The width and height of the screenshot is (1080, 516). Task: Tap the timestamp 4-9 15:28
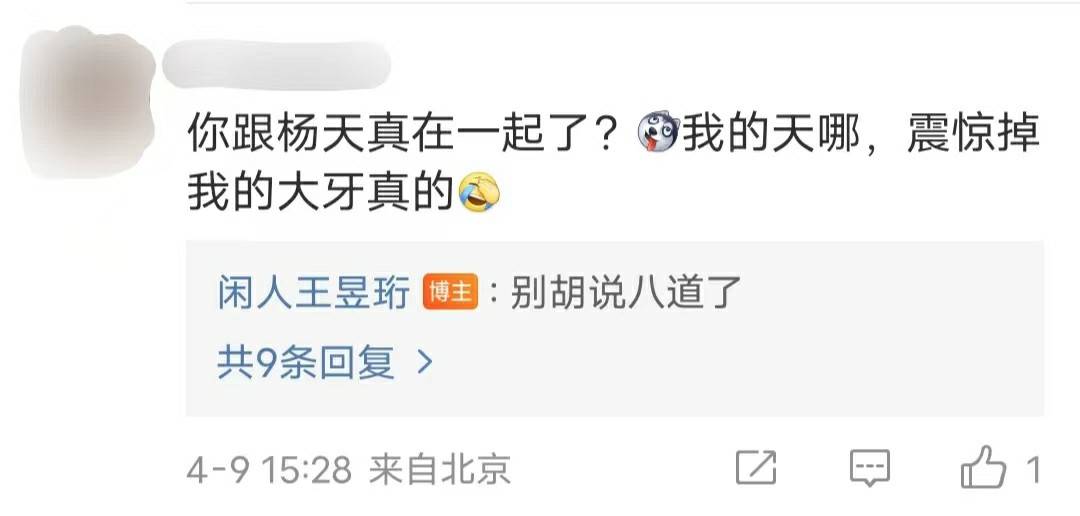tap(269, 471)
